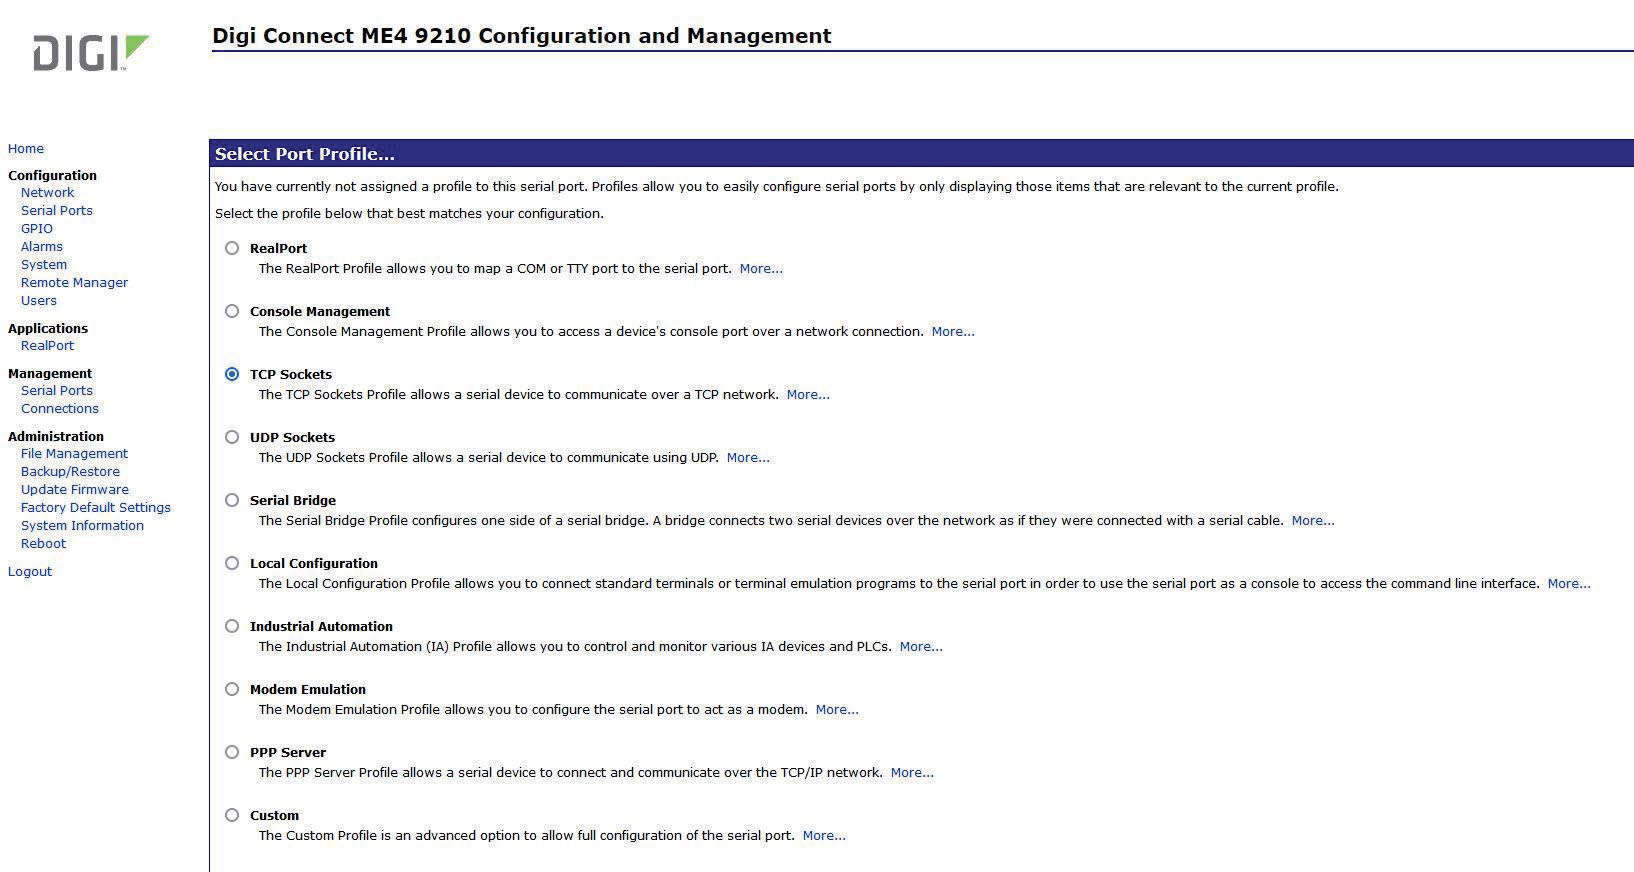Click the Industrial Automation profile label
This screenshot has width=1634, height=872.
pos(321,626)
